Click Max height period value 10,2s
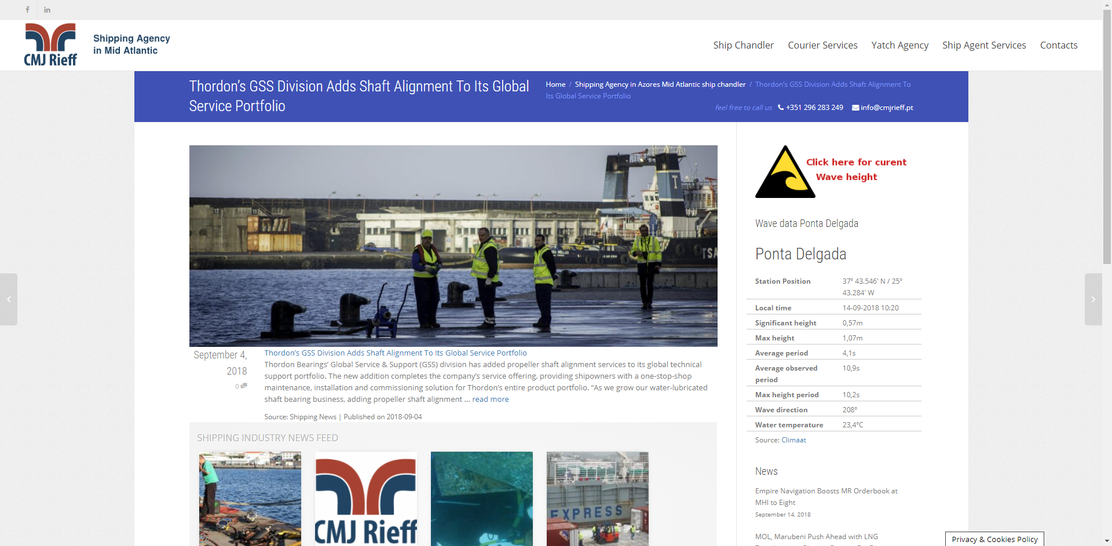 point(851,395)
